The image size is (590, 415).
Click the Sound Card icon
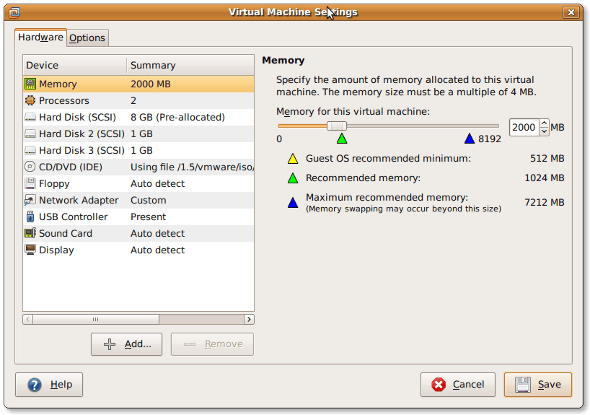(30, 233)
